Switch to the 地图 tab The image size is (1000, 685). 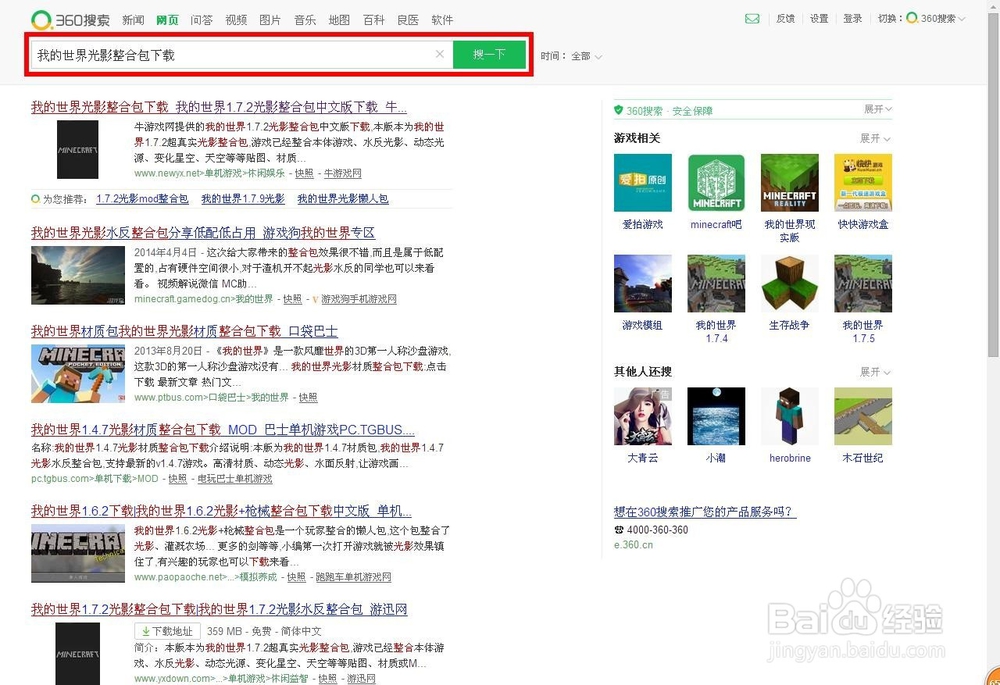(x=339, y=20)
